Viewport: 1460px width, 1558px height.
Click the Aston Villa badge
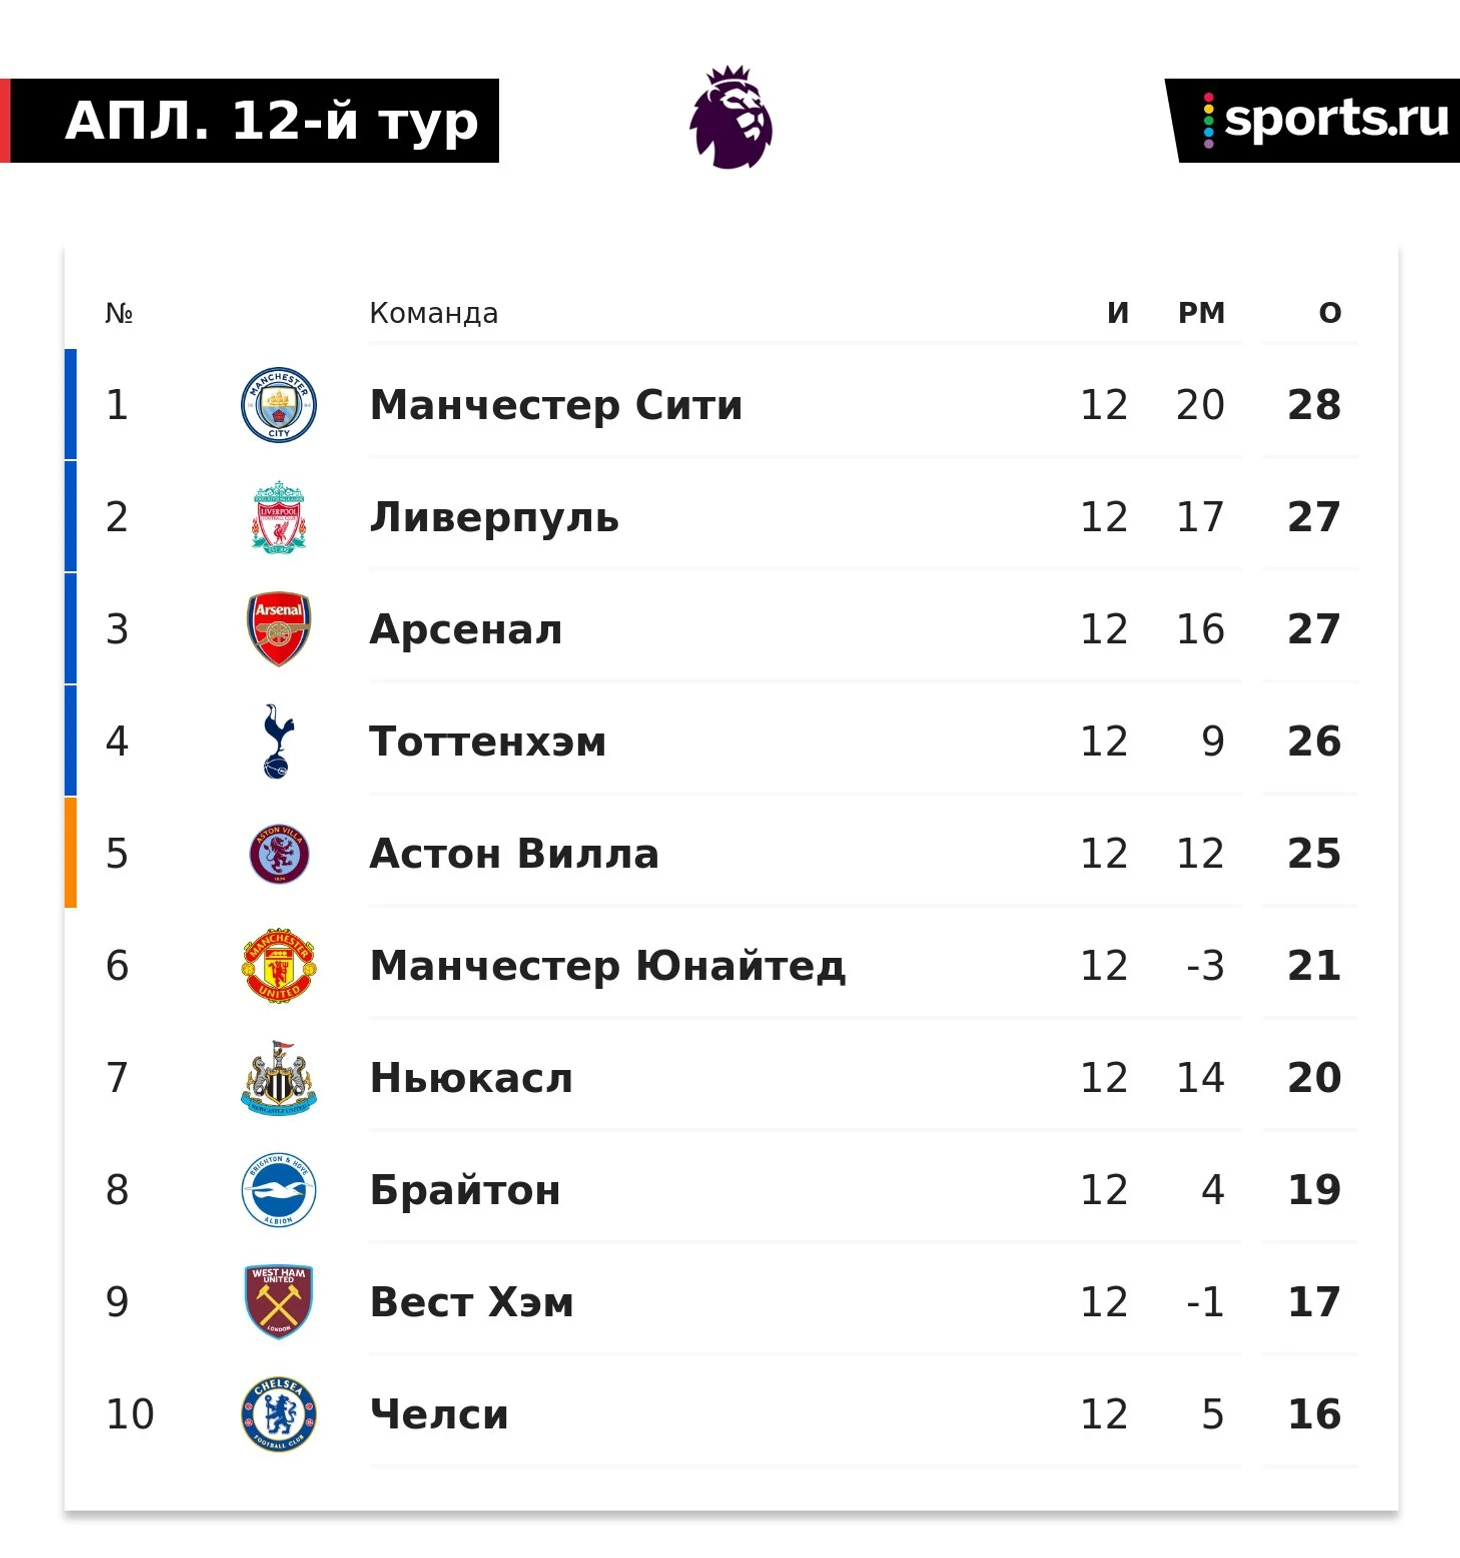(x=279, y=853)
